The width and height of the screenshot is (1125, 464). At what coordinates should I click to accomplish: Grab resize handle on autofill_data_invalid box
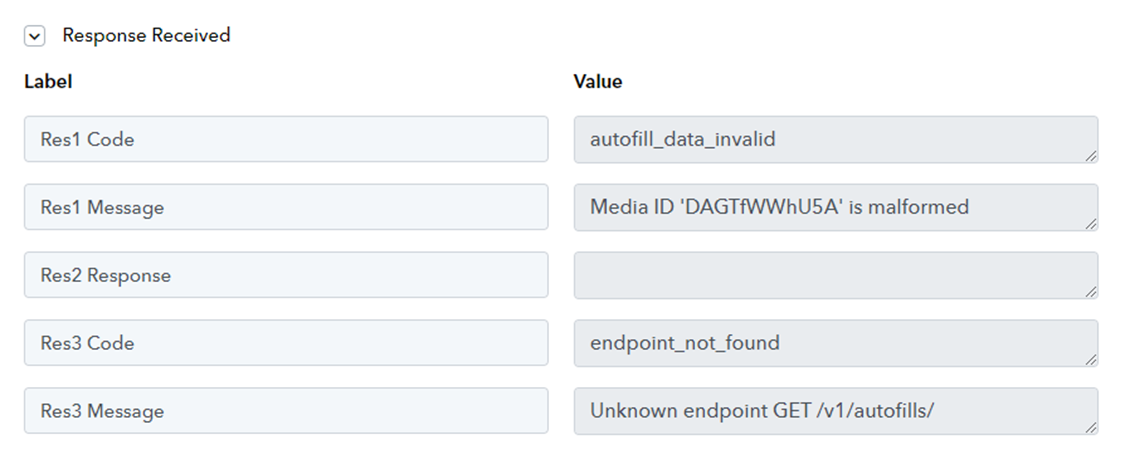click(1091, 156)
